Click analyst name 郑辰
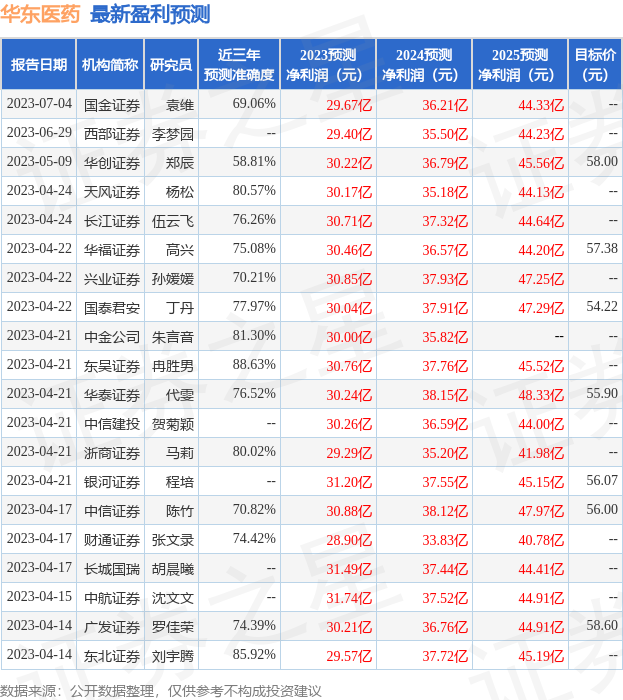This screenshot has width=623, height=700. tap(180, 163)
